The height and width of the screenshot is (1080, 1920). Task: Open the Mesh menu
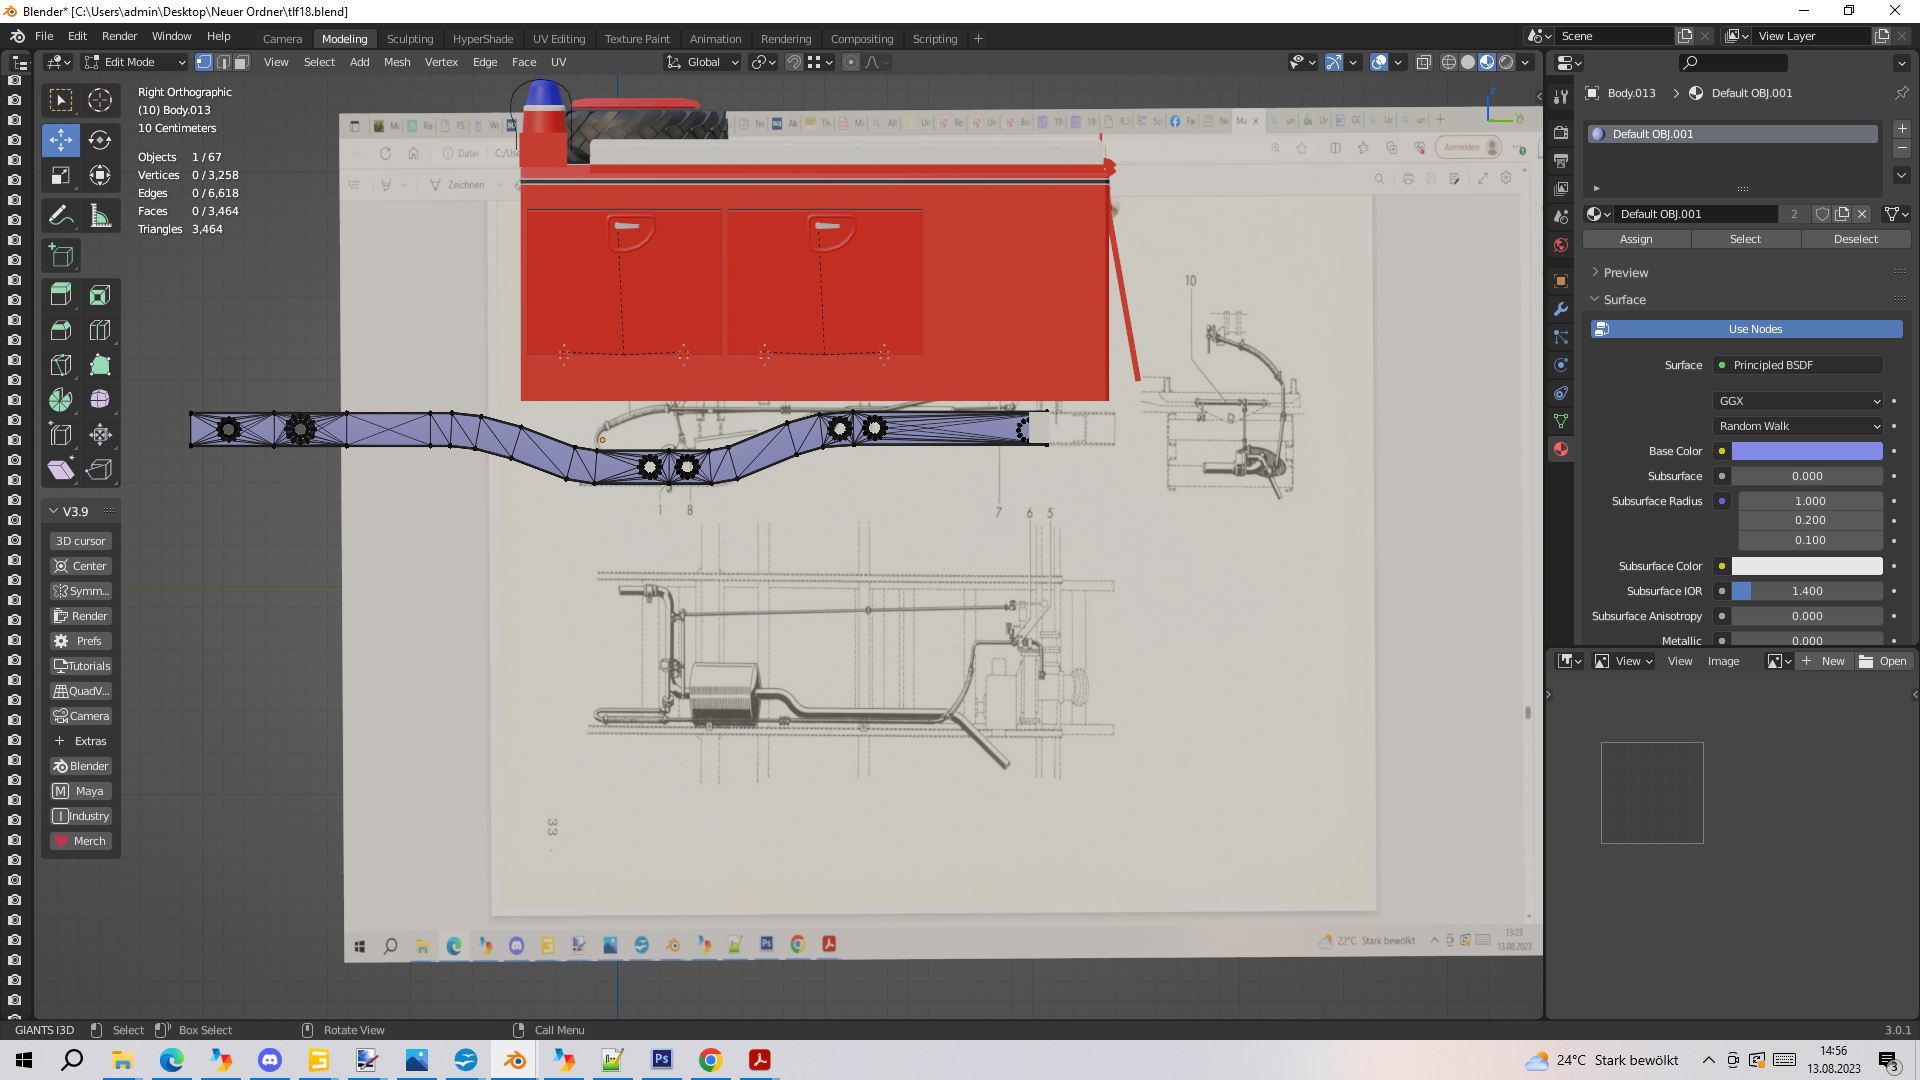coord(397,62)
